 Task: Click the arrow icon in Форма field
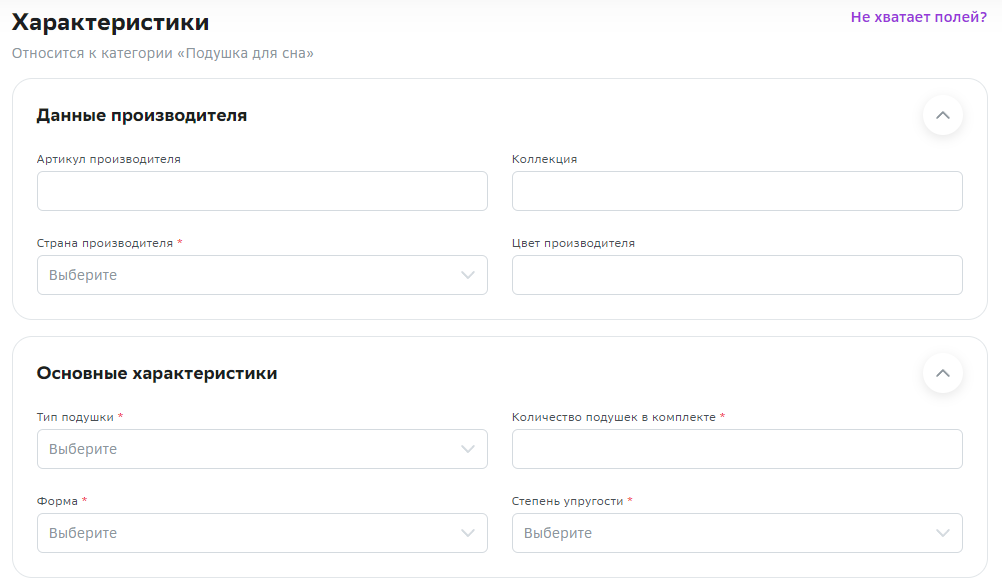pyautogui.click(x=468, y=533)
